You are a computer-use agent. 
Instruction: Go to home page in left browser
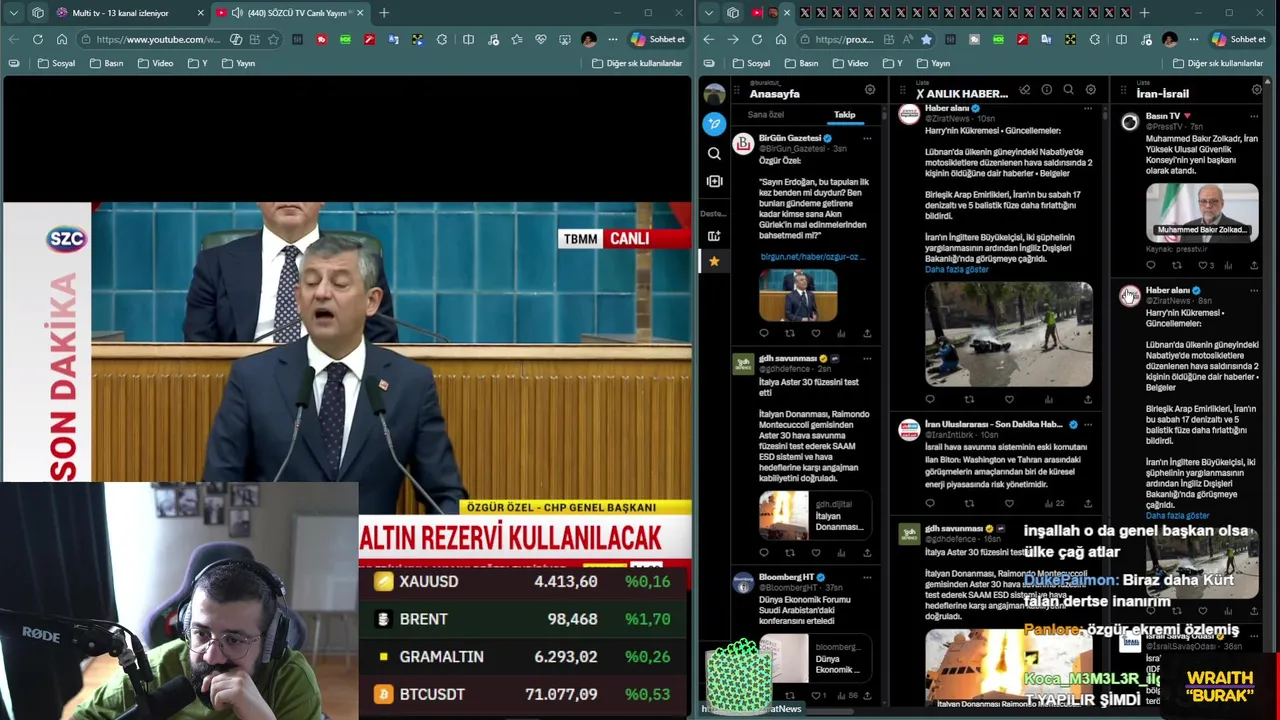pyautogui.click(x=61, y=39)
